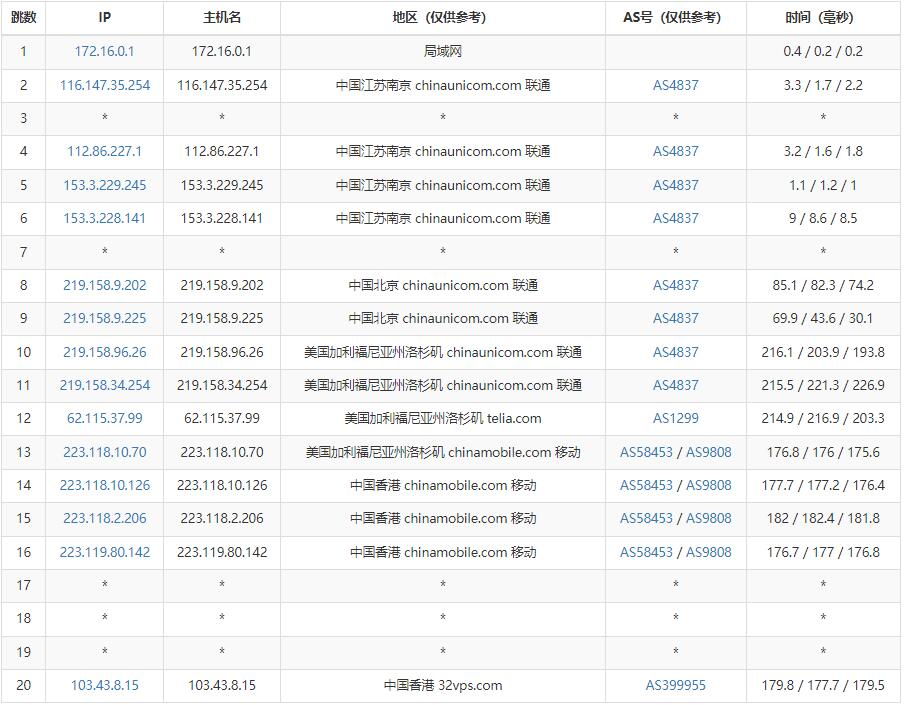Open AS4837 link in hop 2 row
906x705 pixels.
pos(675,85)
